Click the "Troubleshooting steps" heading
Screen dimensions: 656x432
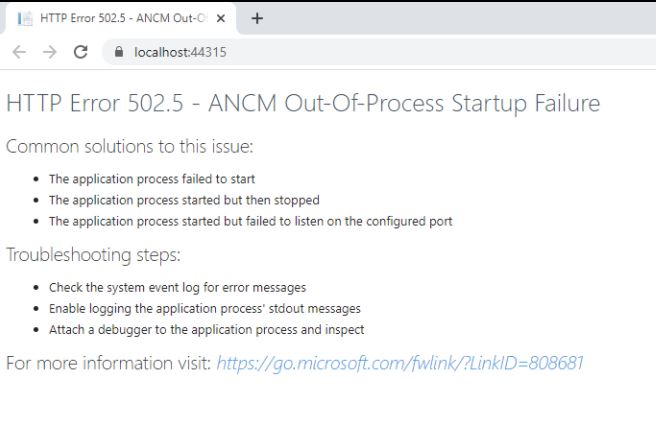click(x=93, y=254)
